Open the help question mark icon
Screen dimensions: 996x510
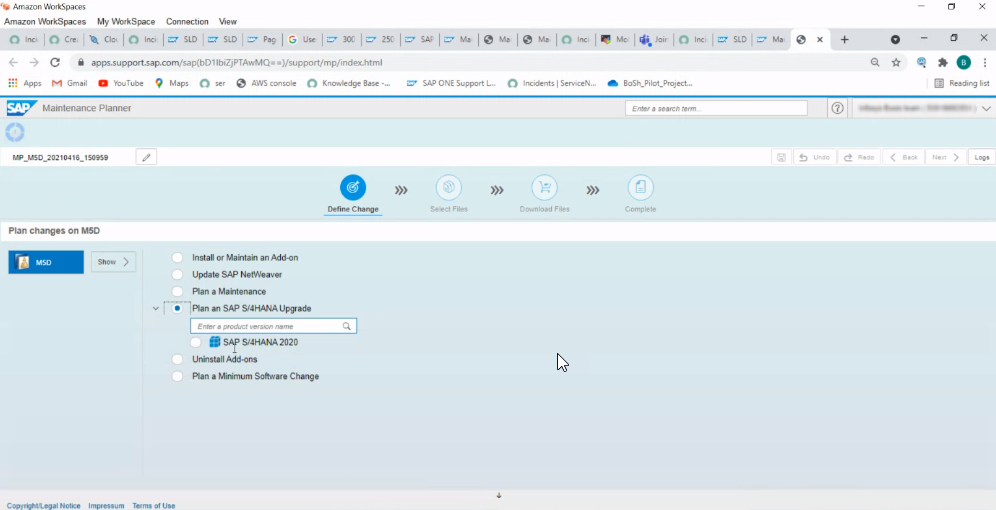pos(837,109)
